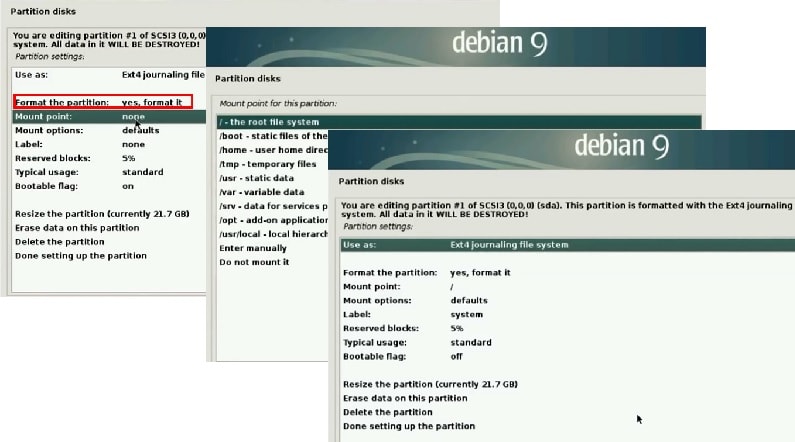Choose 'Delete the partition' in left window
Screen dimensions: 795x442
coord(109,242)
